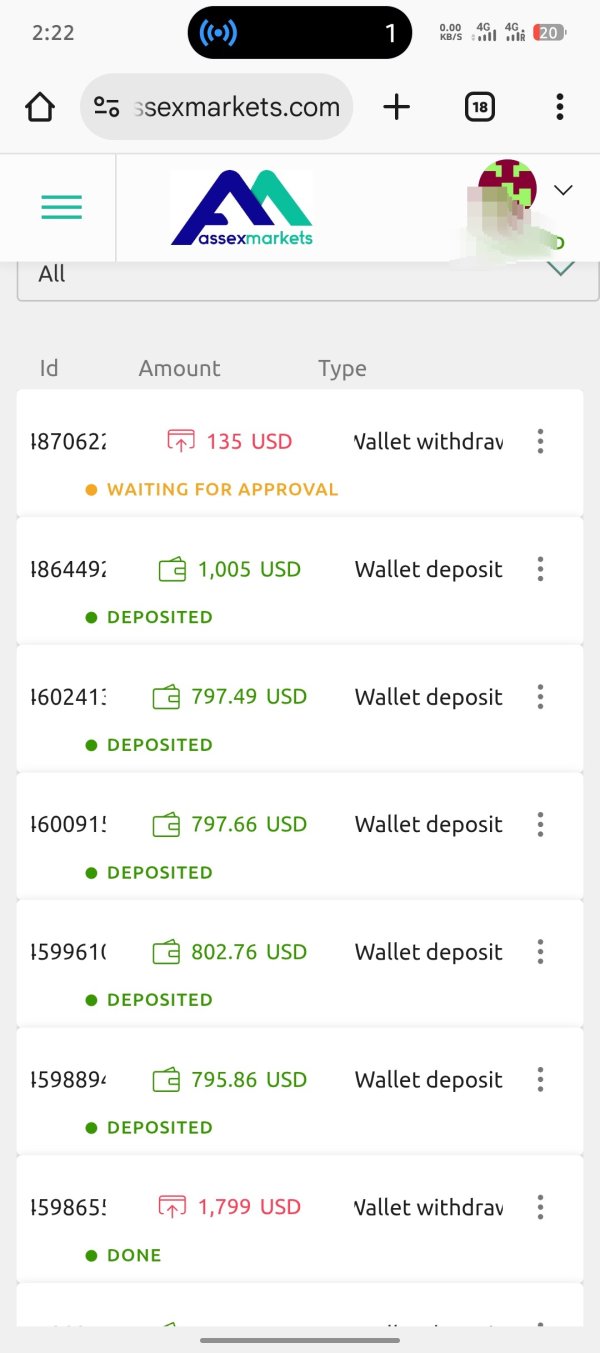600x1353 pixels.
Task: Tap the browser home icon
Action: click(40, 107)
